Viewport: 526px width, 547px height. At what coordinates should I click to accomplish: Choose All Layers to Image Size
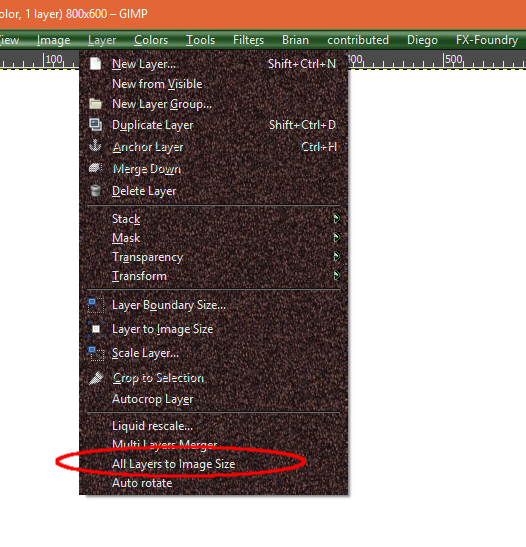pos(213,464)
